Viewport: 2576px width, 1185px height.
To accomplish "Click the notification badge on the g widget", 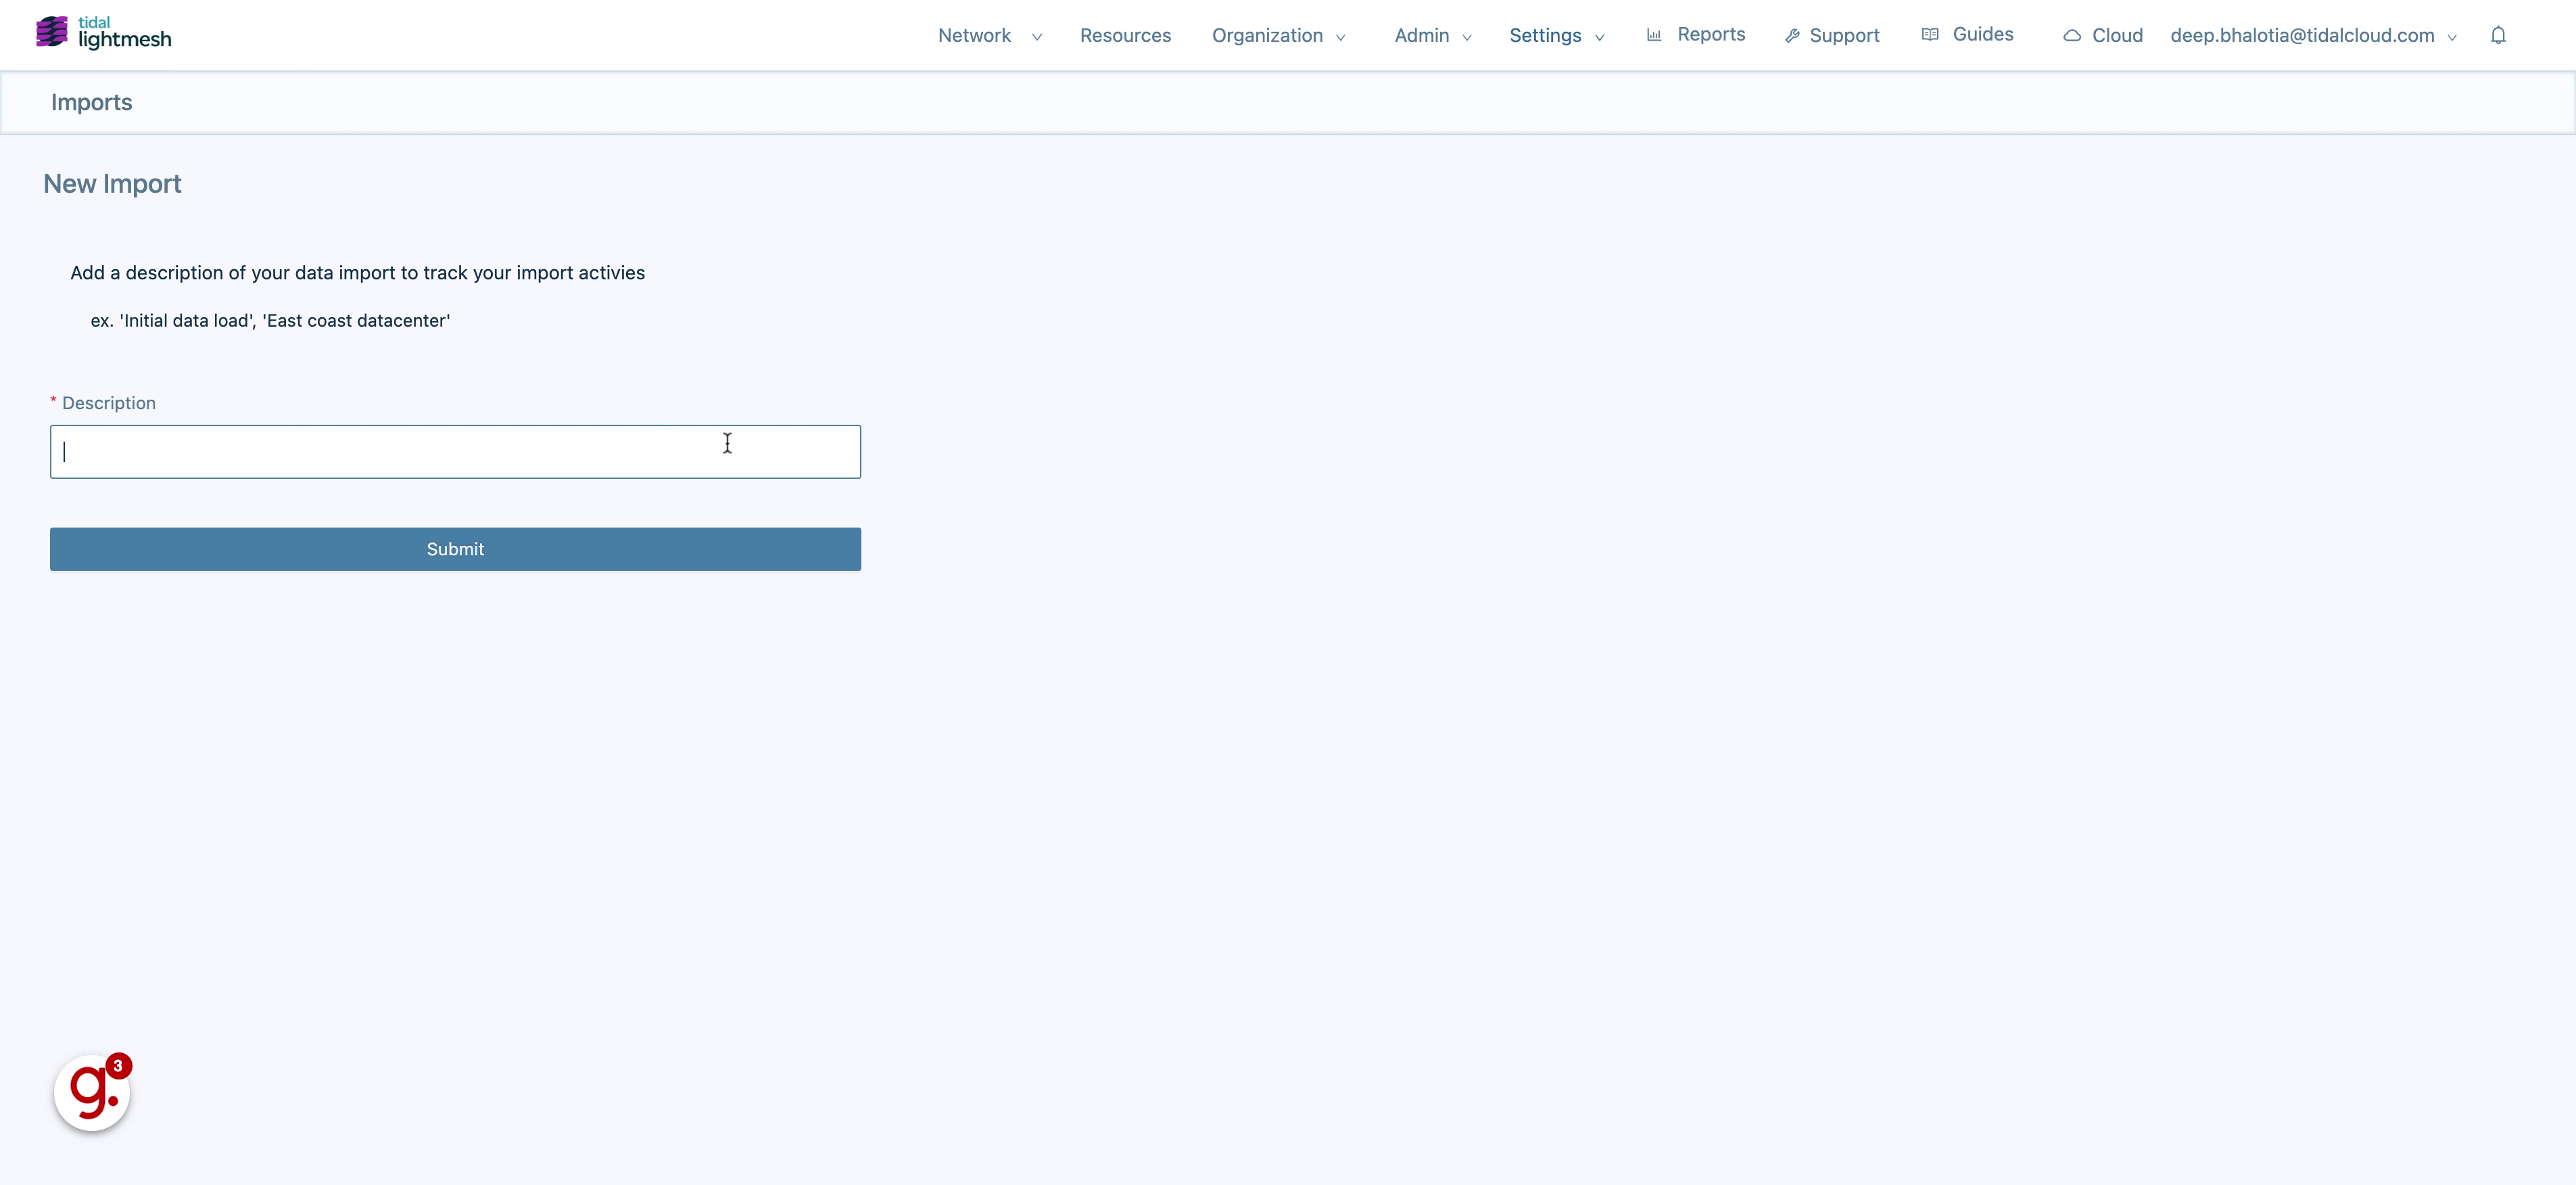I will (119, 1065).
